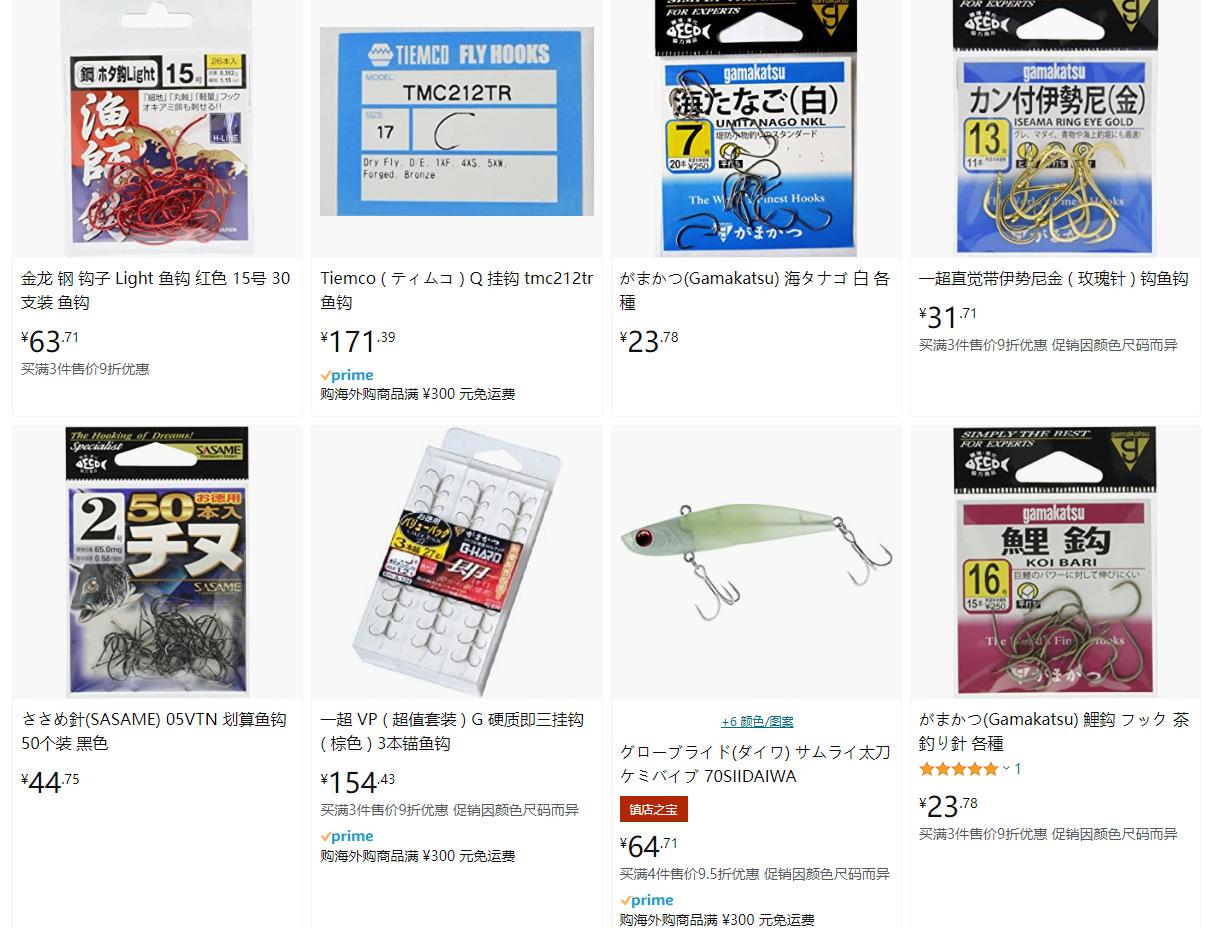
Task: Open the Gamakatsu Koi Bari hook image
Action: tap(1055, 562)
